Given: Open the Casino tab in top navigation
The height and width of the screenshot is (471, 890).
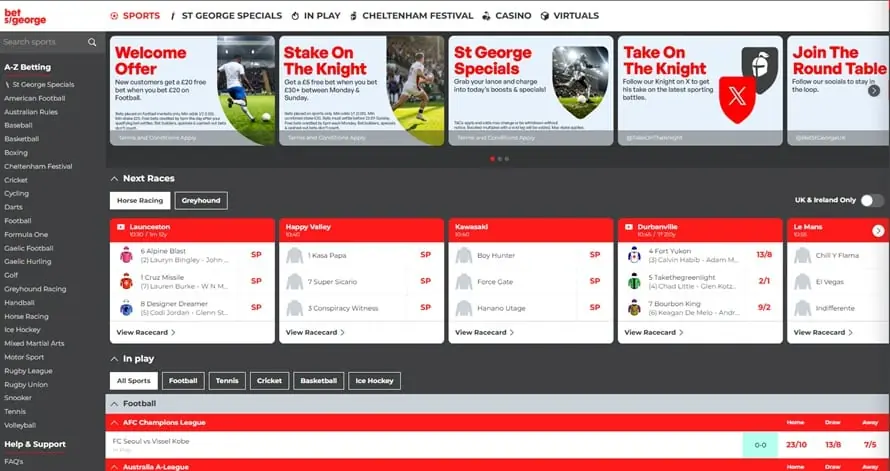Looking at the screenshot, I should (x=507, y=16).
